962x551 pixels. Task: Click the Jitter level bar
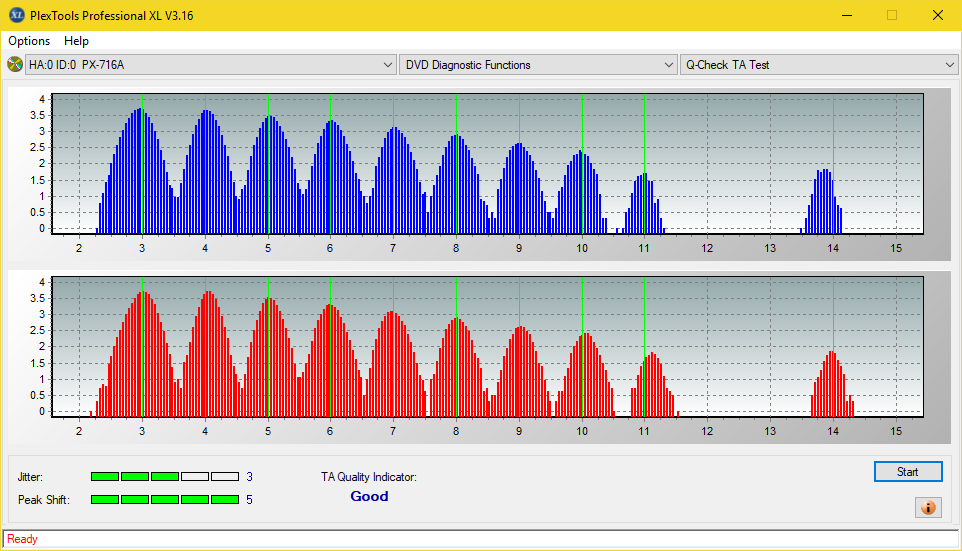tap(165, 477)
